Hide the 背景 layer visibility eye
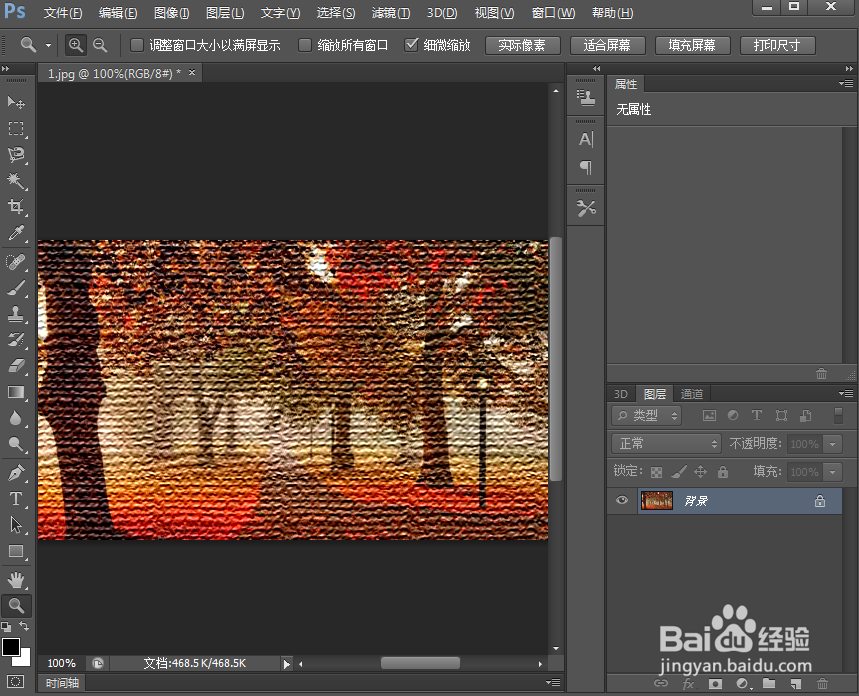 [622, 500]
